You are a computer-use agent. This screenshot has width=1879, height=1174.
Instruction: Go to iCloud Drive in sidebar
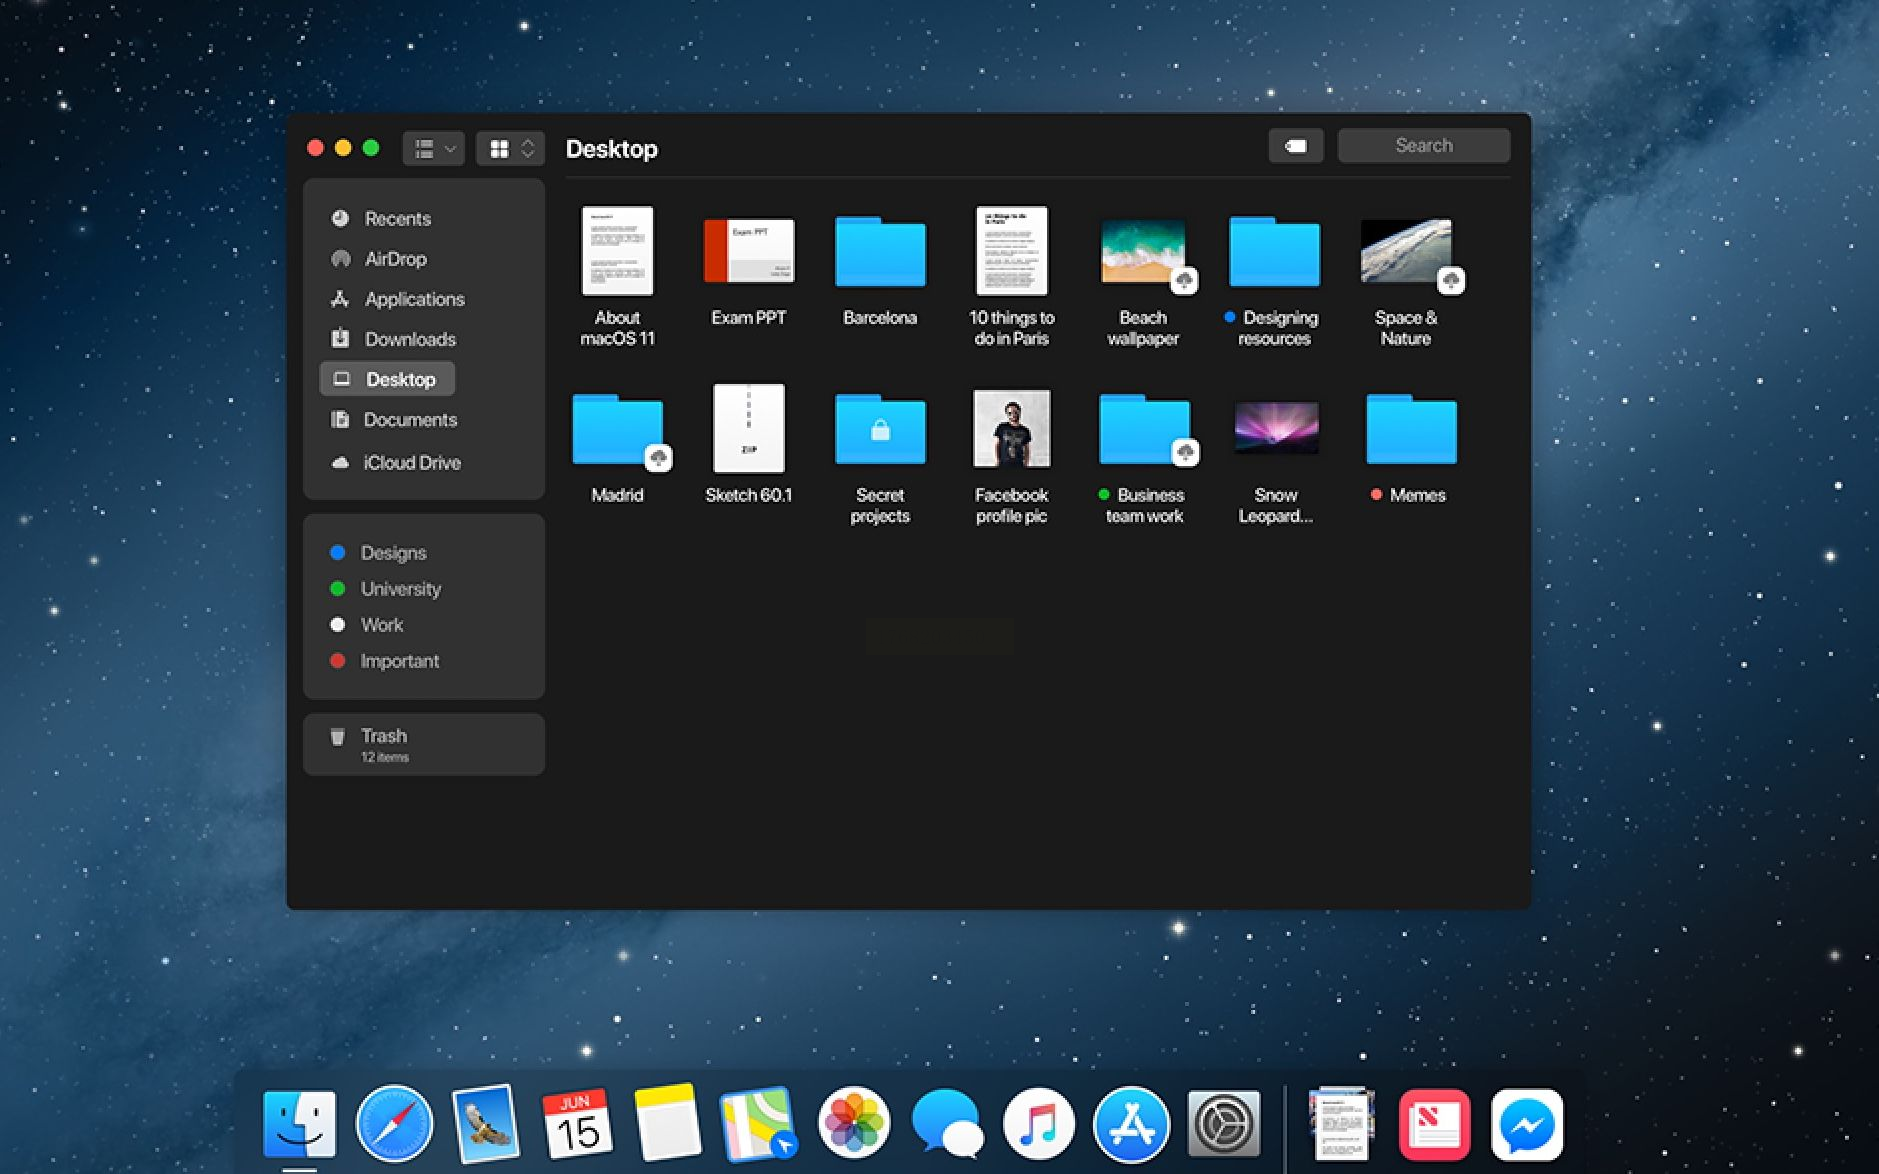pos(411,463)
